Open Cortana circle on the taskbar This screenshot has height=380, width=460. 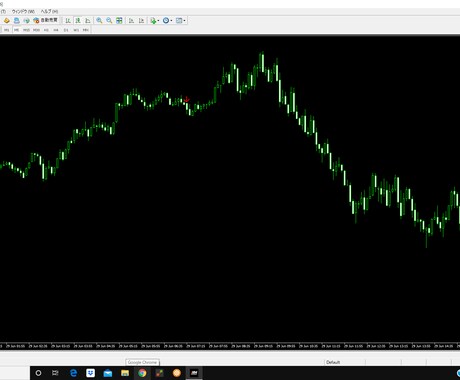(38, 373)
